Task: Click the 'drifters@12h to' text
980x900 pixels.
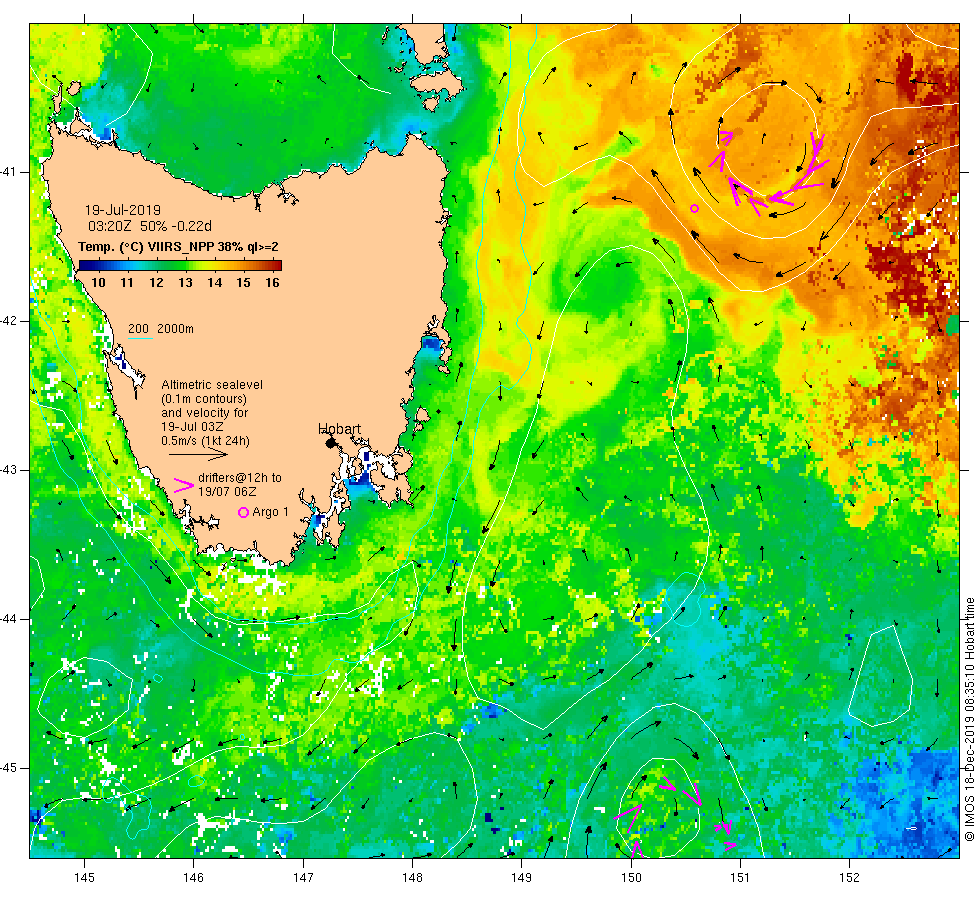Action: (240, 478)
